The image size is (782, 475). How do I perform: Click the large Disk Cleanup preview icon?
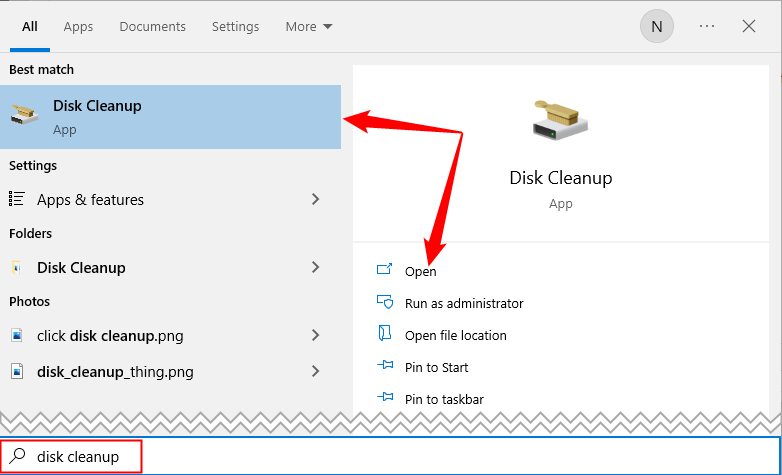point(560,120)
